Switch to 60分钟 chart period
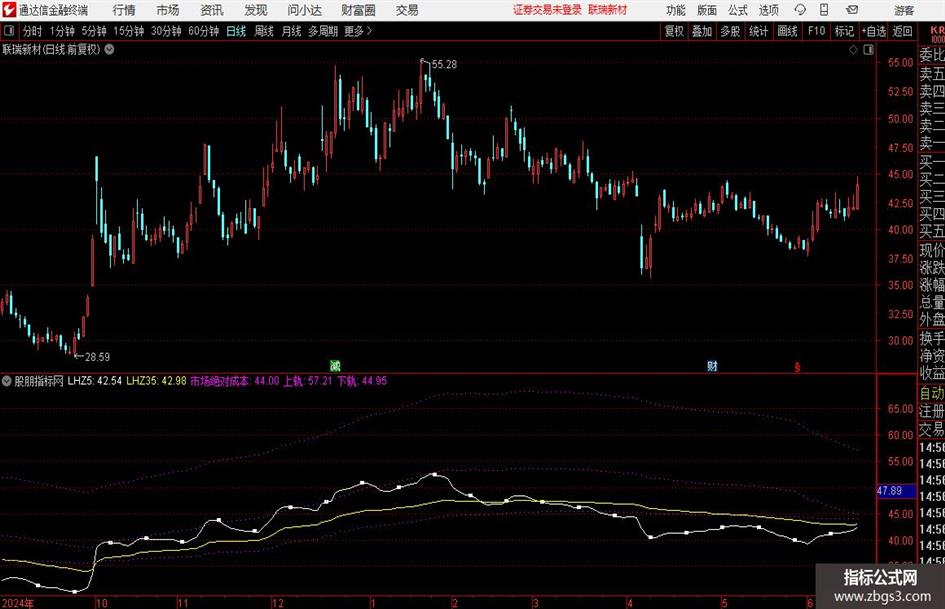 coord(203,31)
